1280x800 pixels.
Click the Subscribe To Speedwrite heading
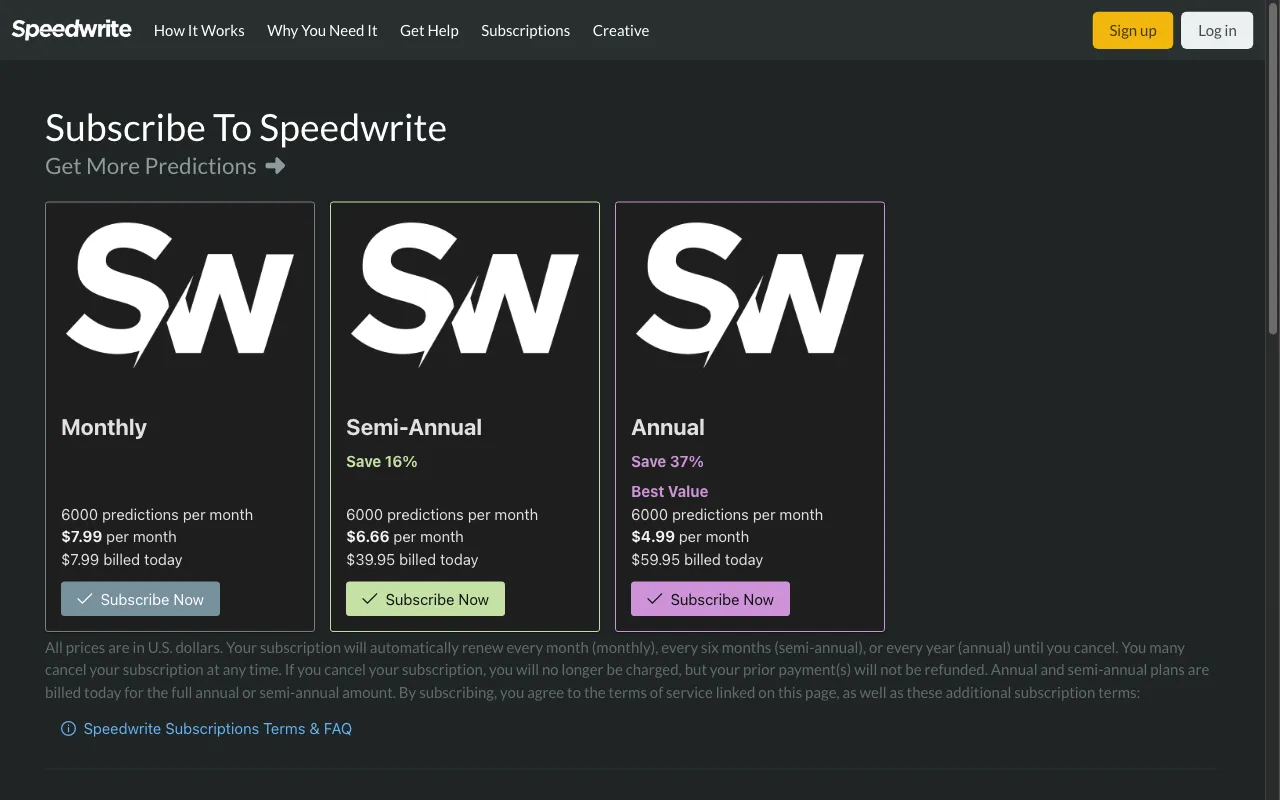(246, 128)
